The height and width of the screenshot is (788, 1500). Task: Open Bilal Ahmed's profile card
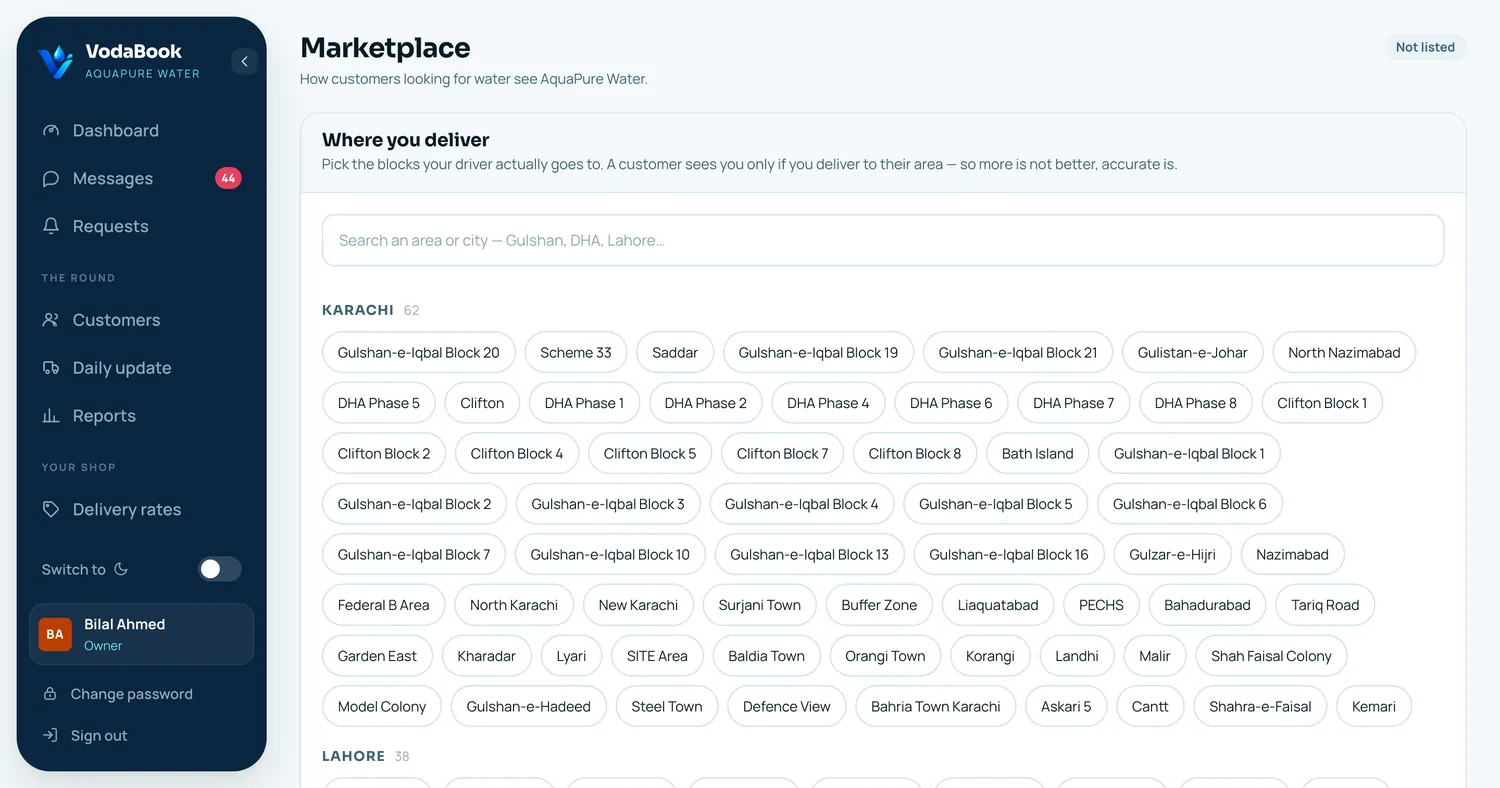point(142,634)
